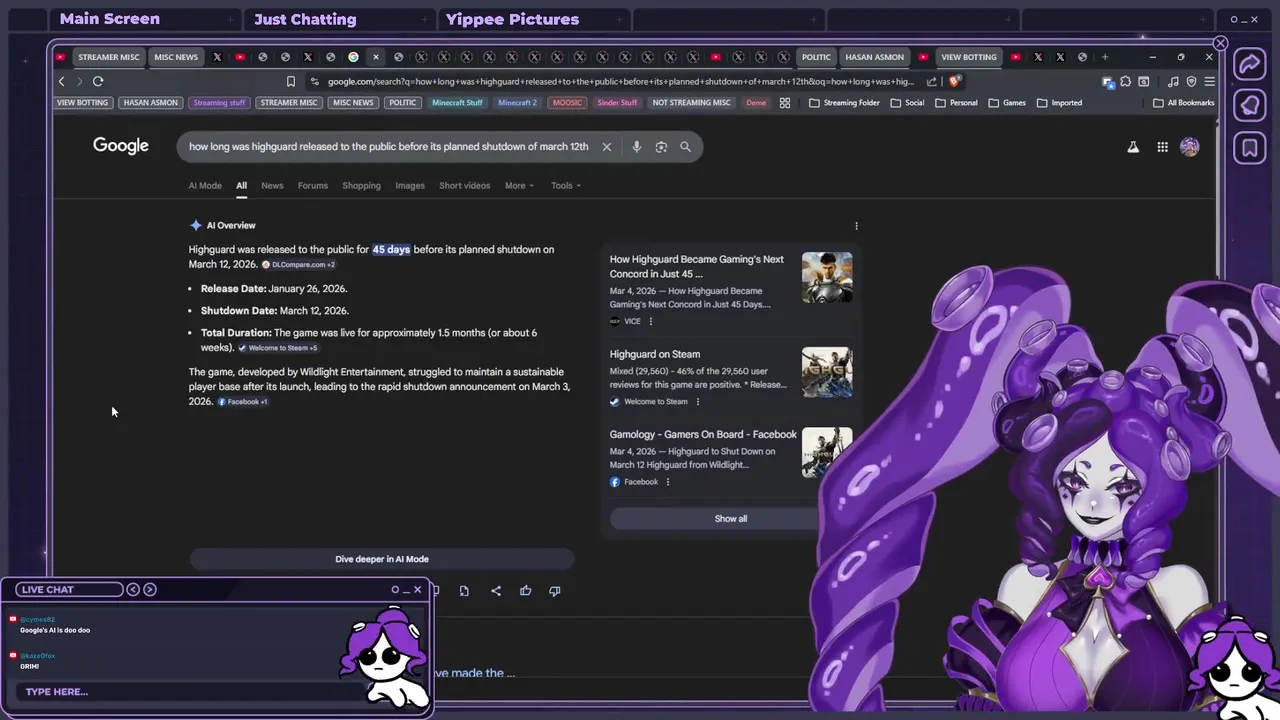Open search by image camera icon
Image resolution: width=1280 pixels, height=720 pixels.
[x=661, y=147]
